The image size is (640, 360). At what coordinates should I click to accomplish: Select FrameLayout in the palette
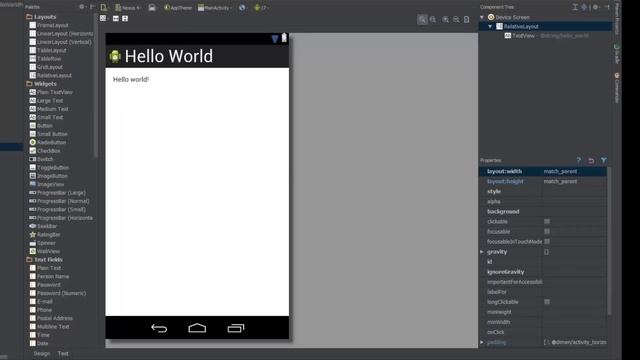[x=49, y=25]
